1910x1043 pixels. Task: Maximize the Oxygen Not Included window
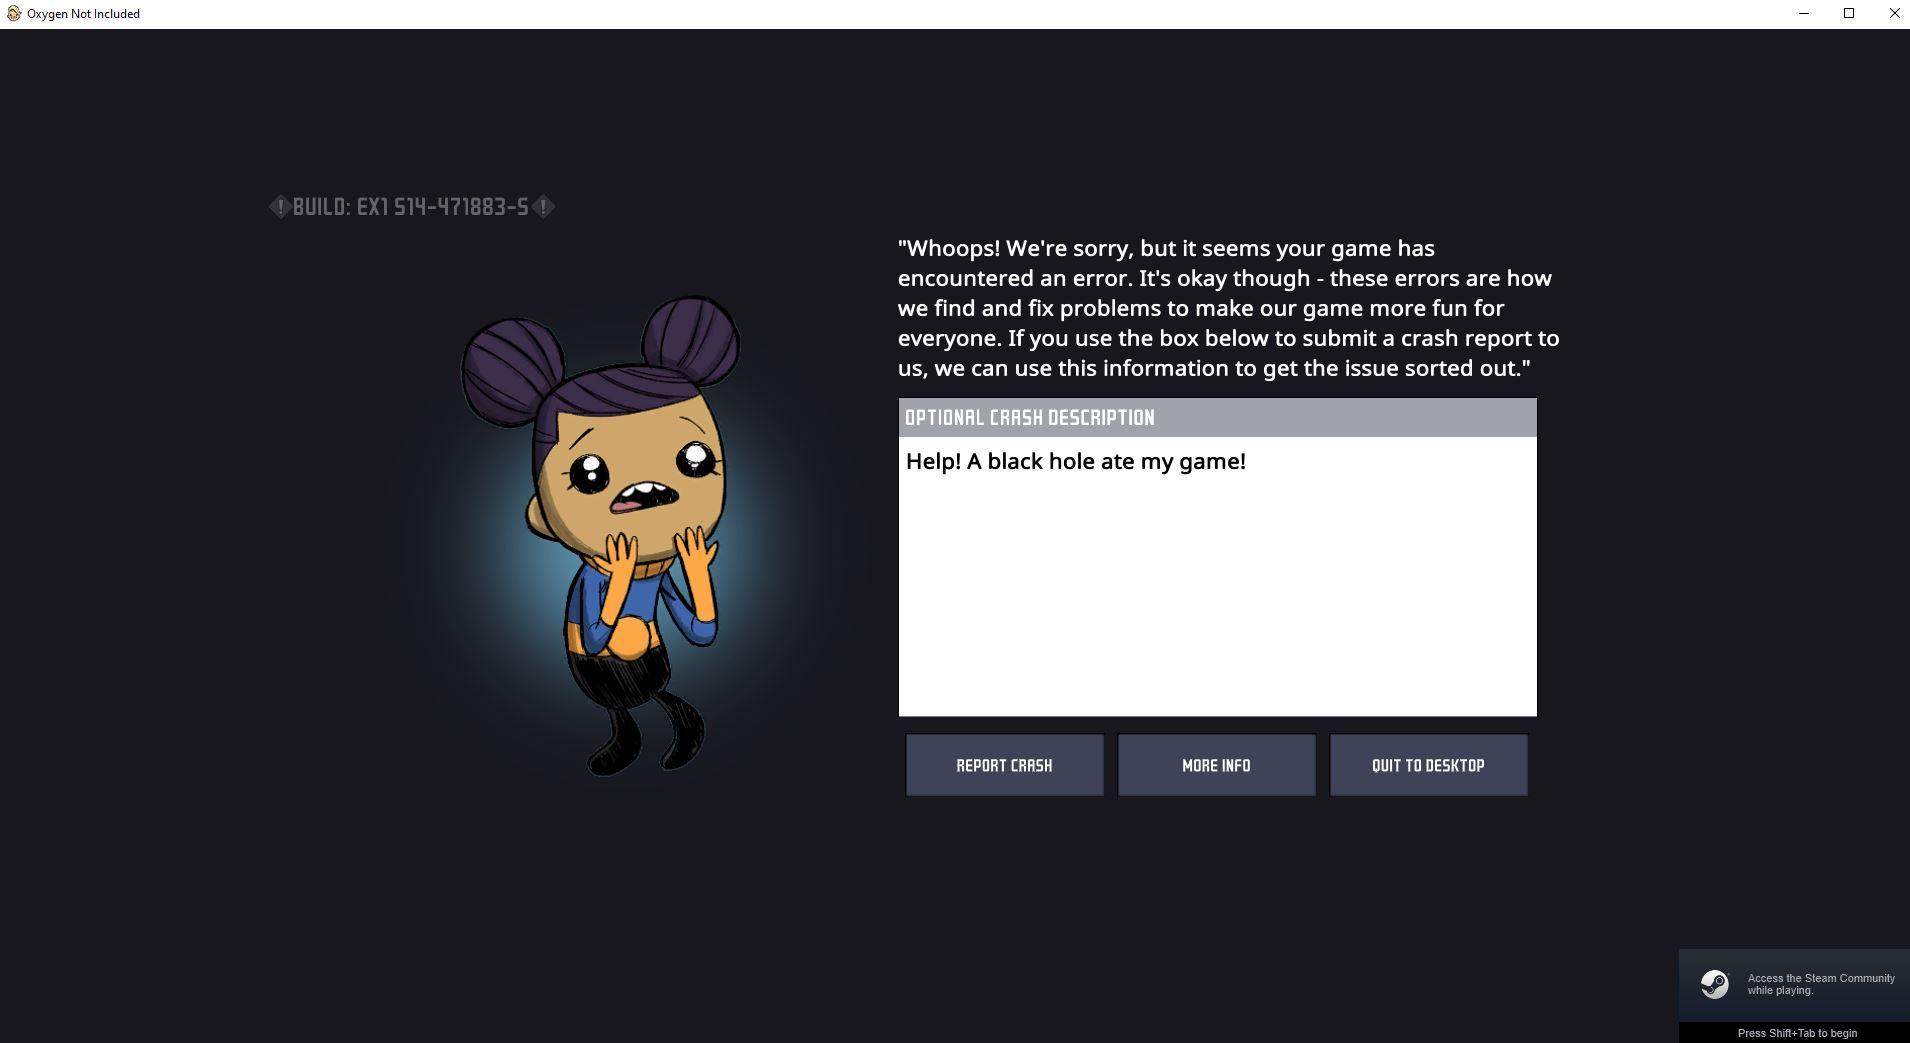[x=1849, y=14]
